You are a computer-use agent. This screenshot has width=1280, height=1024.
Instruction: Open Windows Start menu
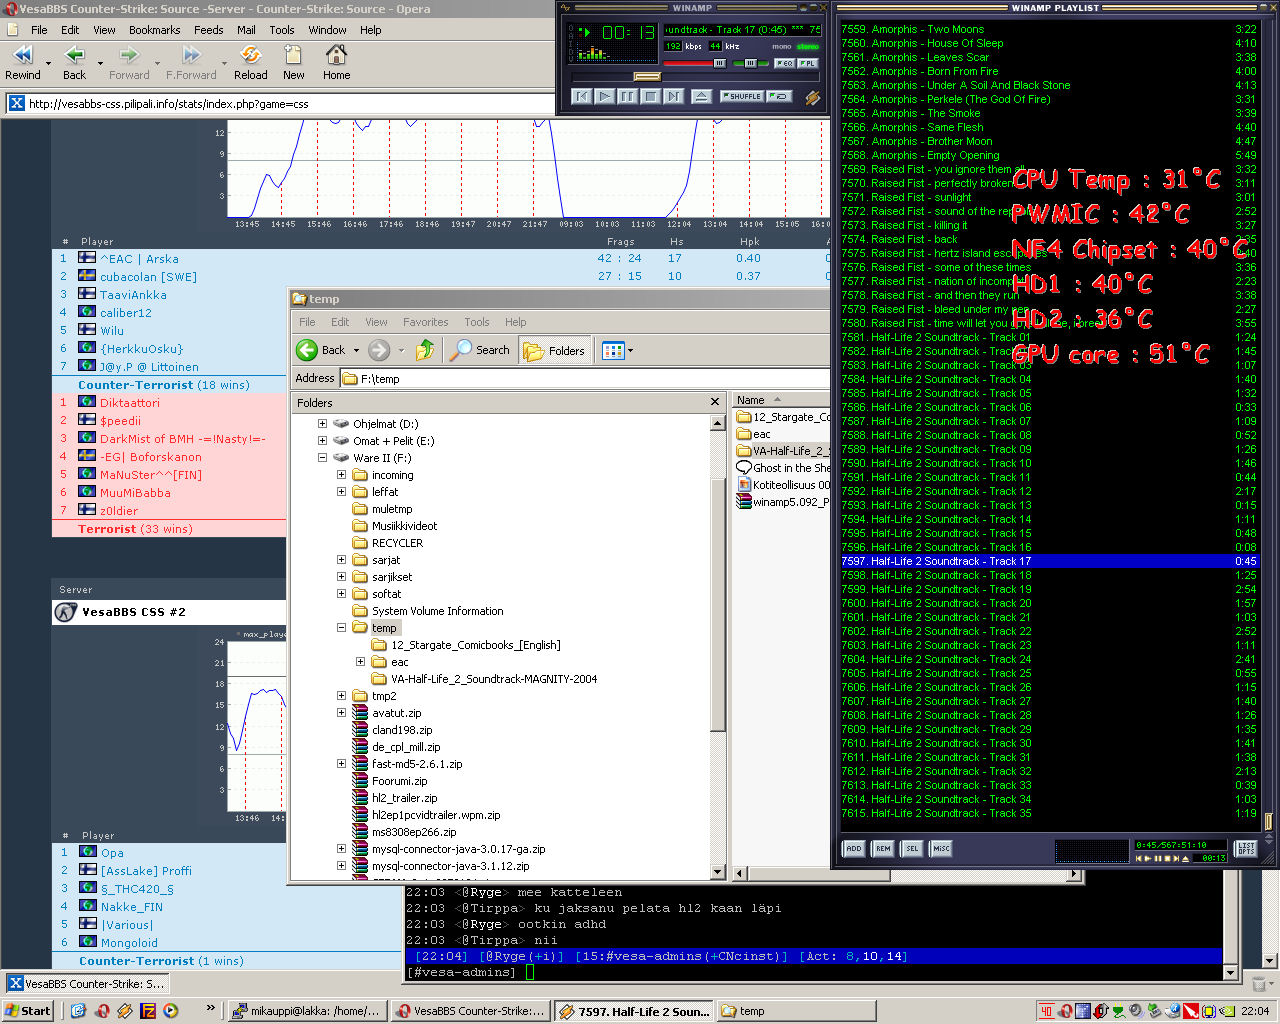point(27,1011)
